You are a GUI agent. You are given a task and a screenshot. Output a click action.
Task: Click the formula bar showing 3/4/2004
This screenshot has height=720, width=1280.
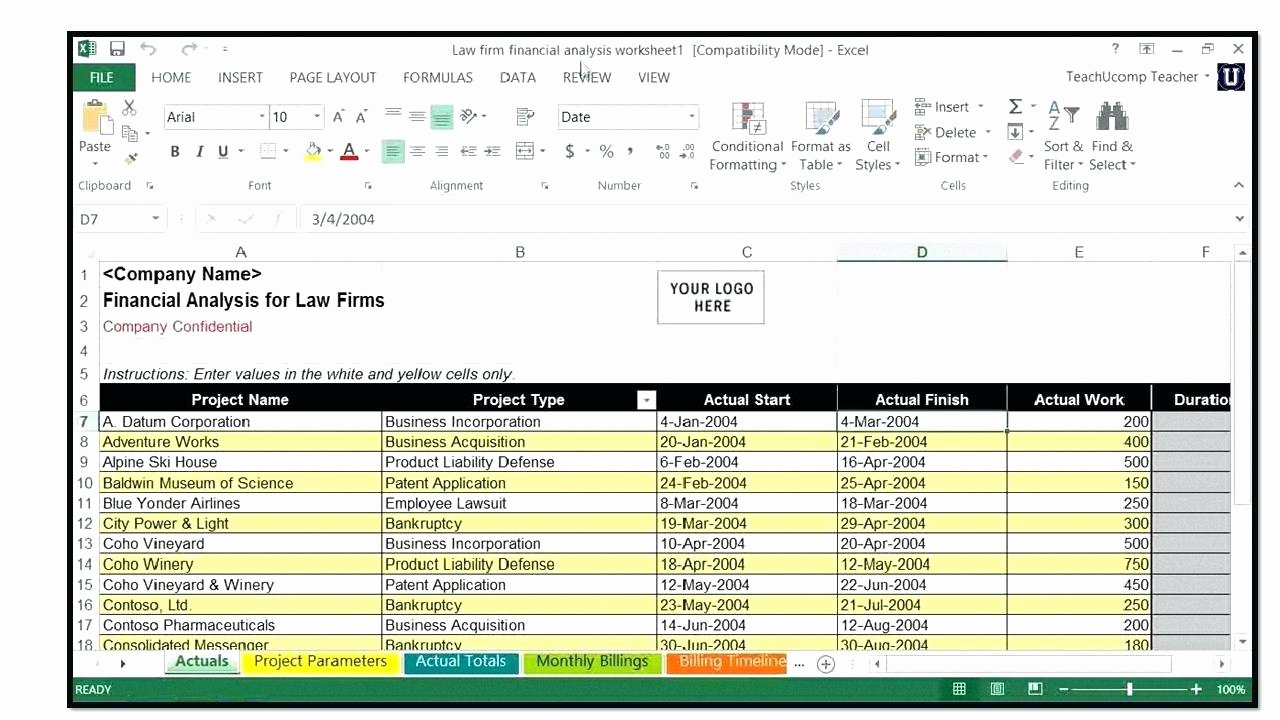point(765,218)
